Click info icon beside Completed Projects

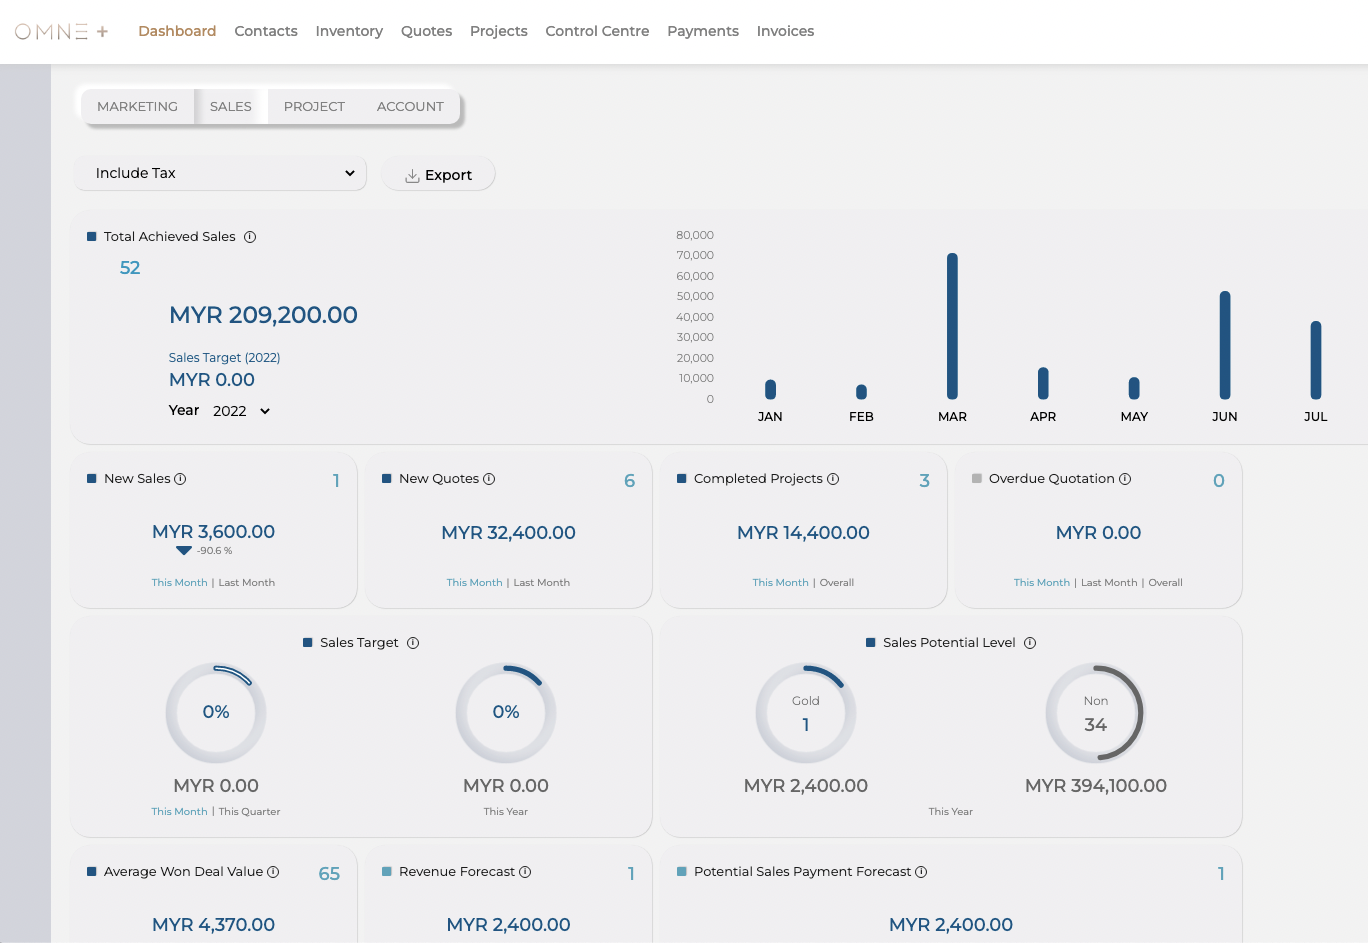(x=833, y=479)
